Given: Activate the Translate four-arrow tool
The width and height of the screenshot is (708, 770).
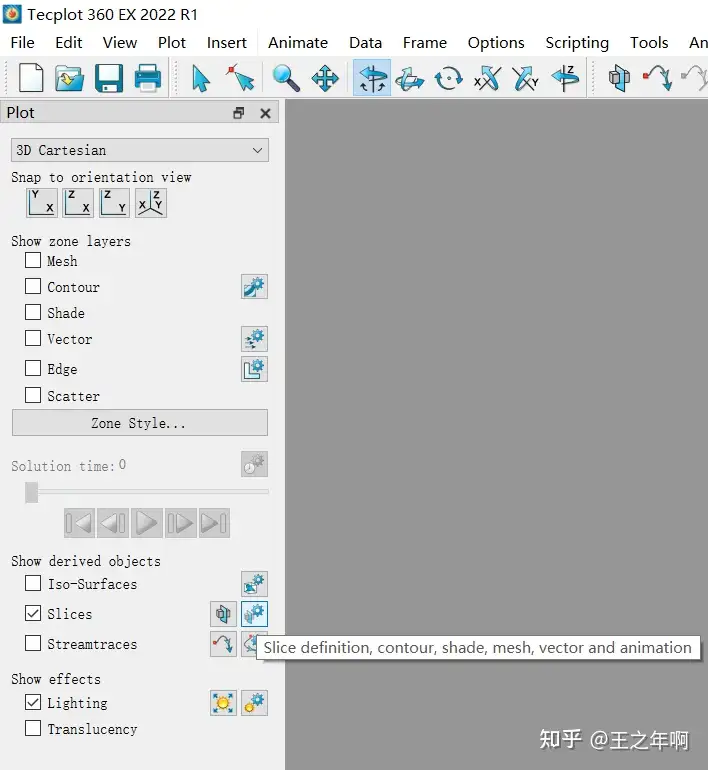Looking at the screenshot, I should [325, 78].
